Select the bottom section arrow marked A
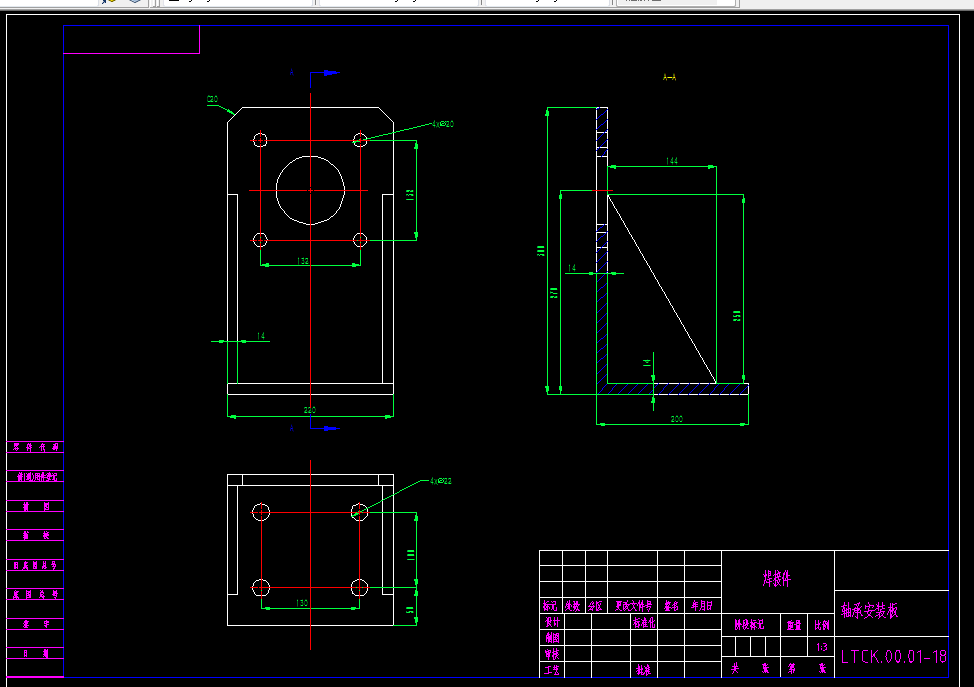This screenshot has height=687, width=974. (x=325, y=428)
